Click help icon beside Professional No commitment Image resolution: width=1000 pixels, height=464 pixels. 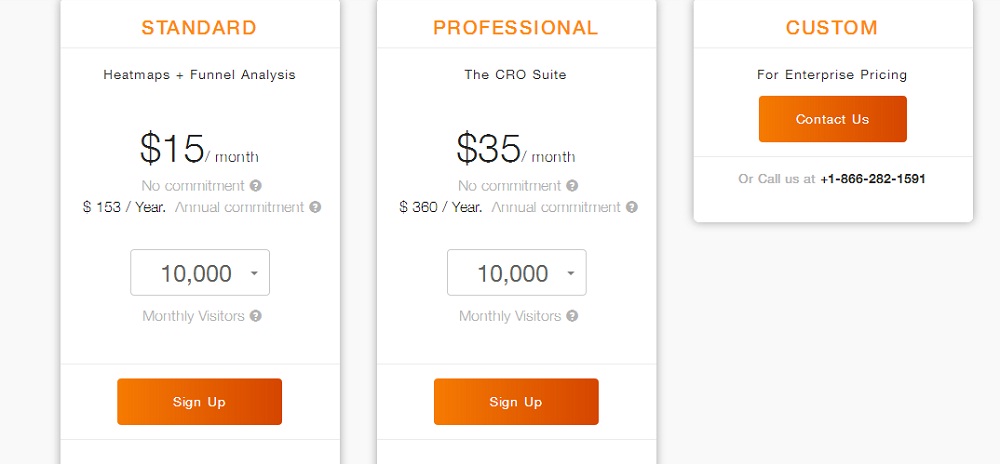point(572,186)
